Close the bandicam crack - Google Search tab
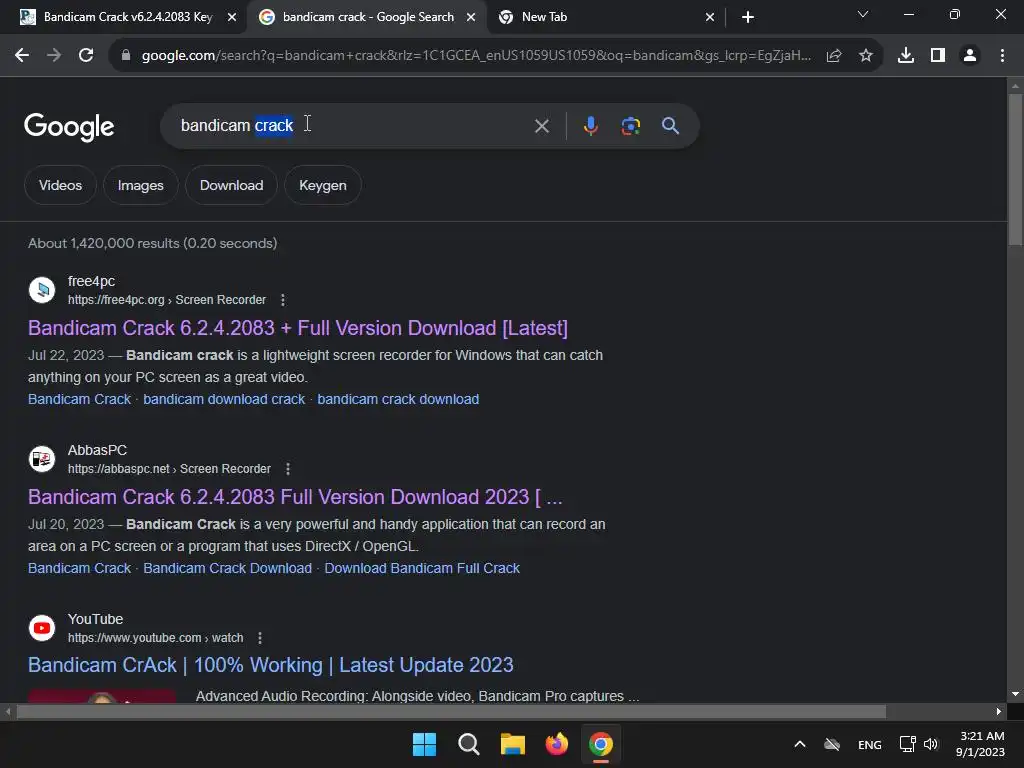Screen dimensions: 1024x768 (x=471, y=18)
